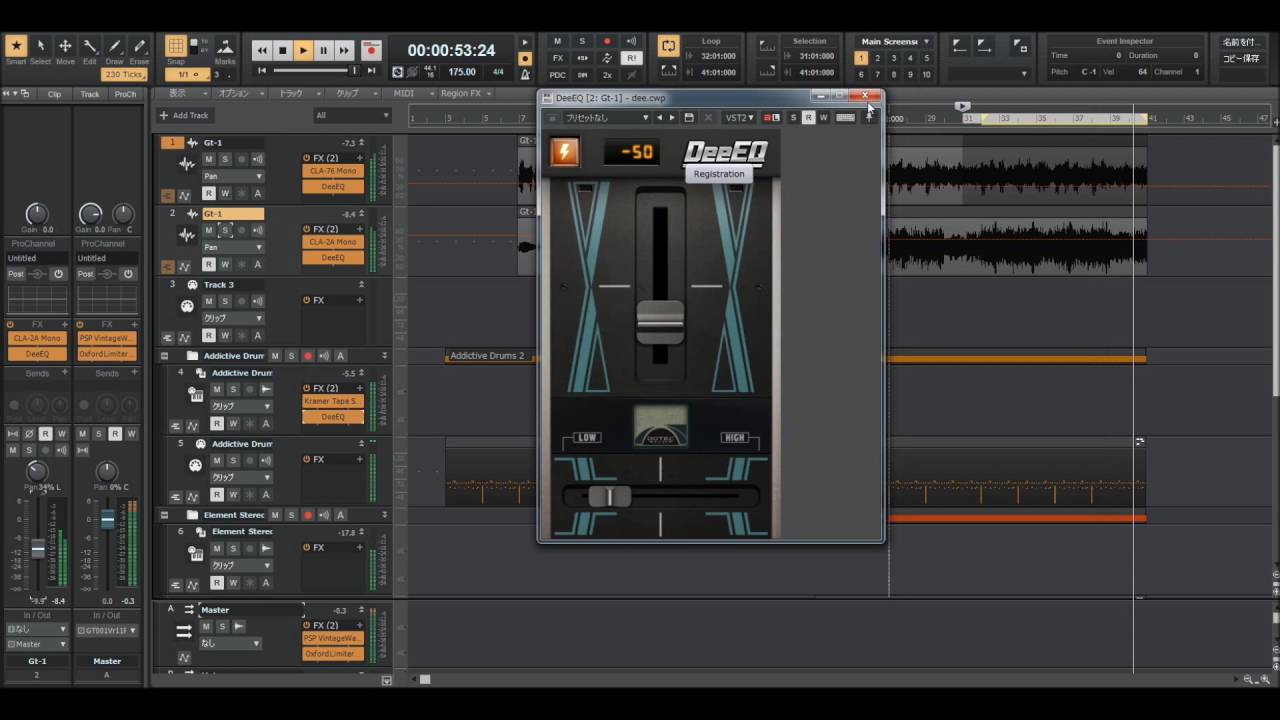Jump to project start button
1280x720 pixels.
[x=262, y=71]
